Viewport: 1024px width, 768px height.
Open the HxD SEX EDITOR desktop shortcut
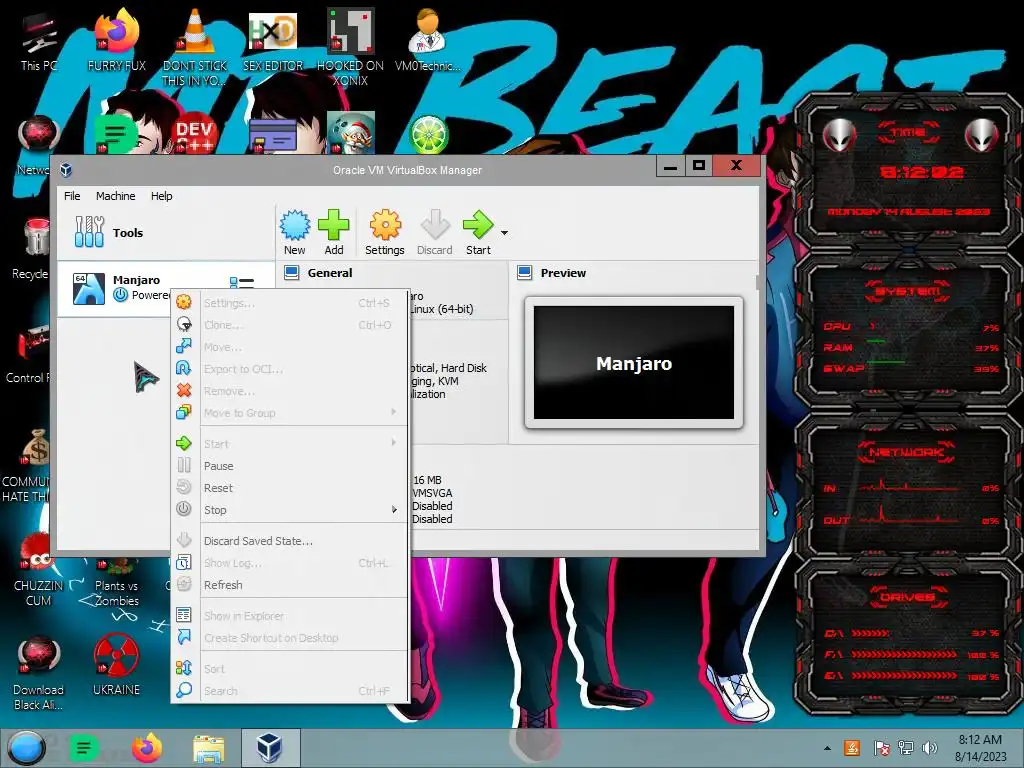(273, 42)
